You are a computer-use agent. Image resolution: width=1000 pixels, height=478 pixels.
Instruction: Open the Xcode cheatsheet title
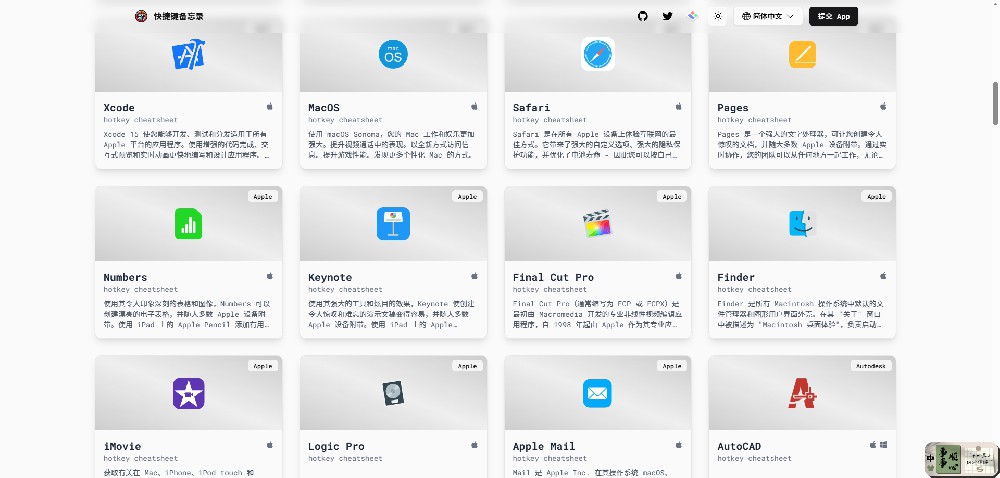tap(119, 108)
